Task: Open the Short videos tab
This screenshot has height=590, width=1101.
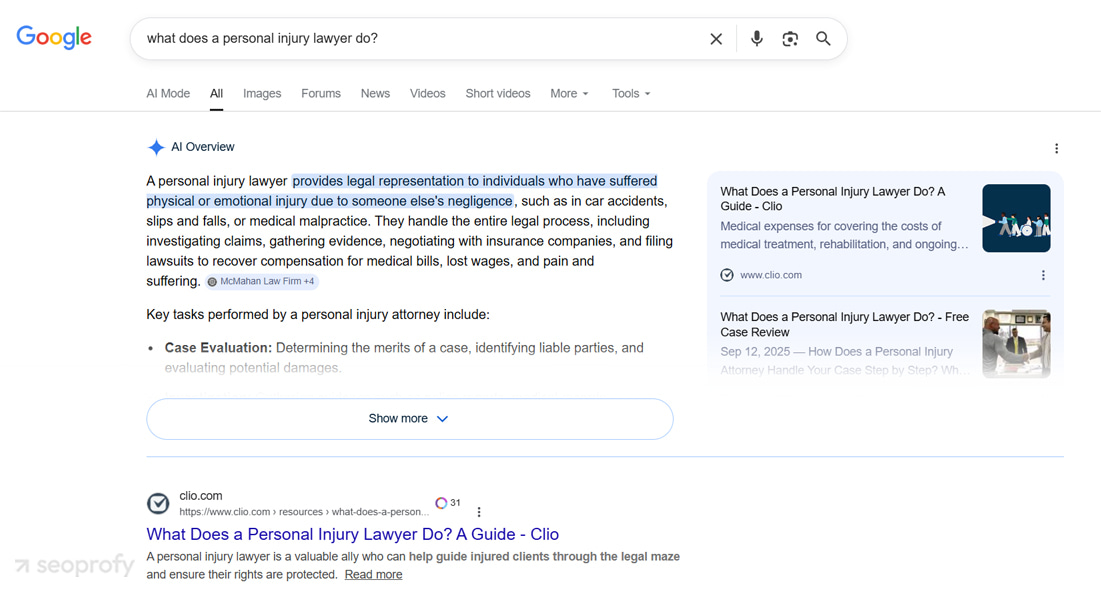Action: 498,93
